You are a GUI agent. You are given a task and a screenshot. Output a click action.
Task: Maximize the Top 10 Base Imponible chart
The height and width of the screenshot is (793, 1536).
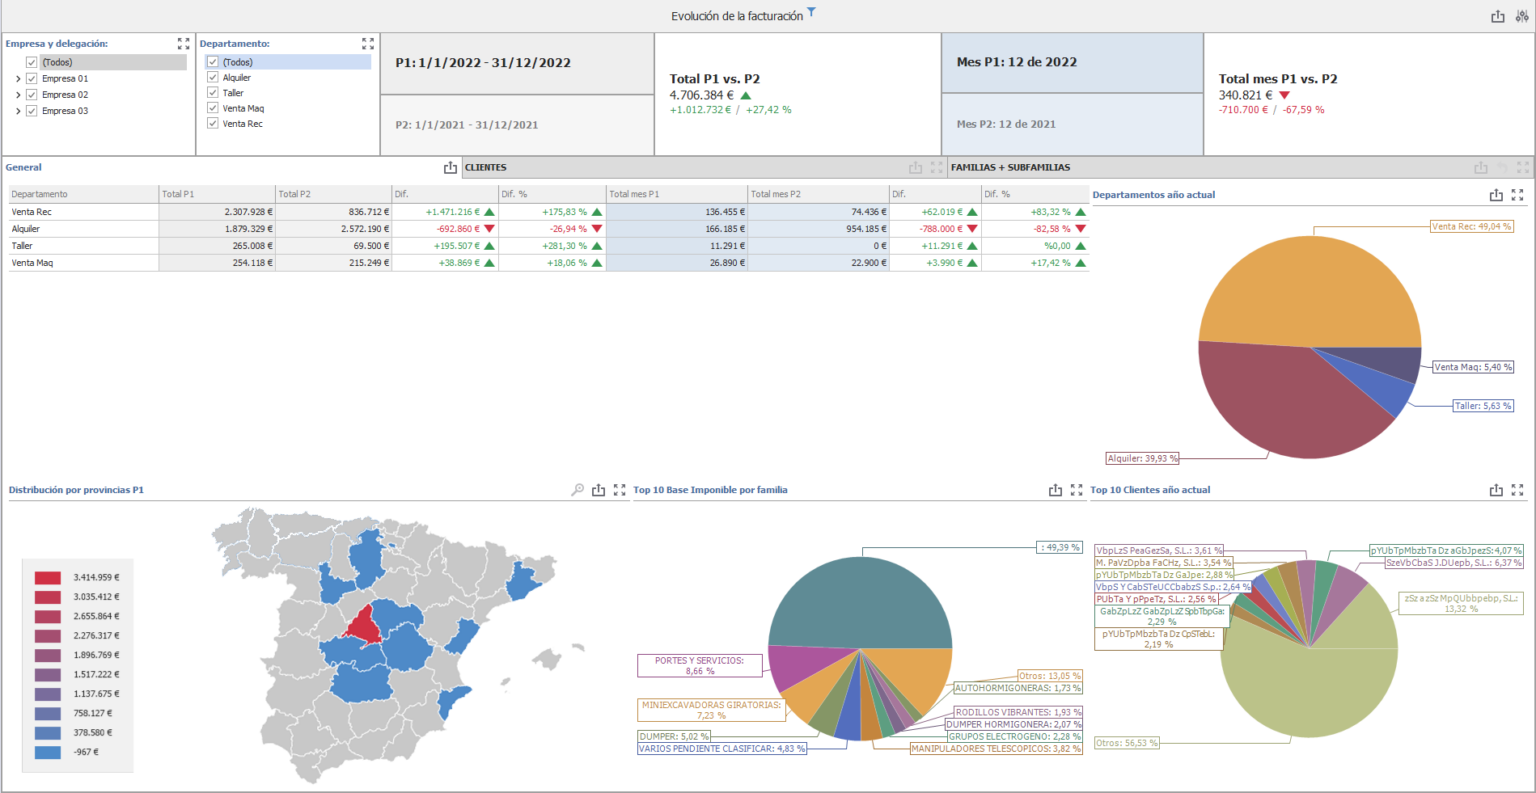point(1076,490)
